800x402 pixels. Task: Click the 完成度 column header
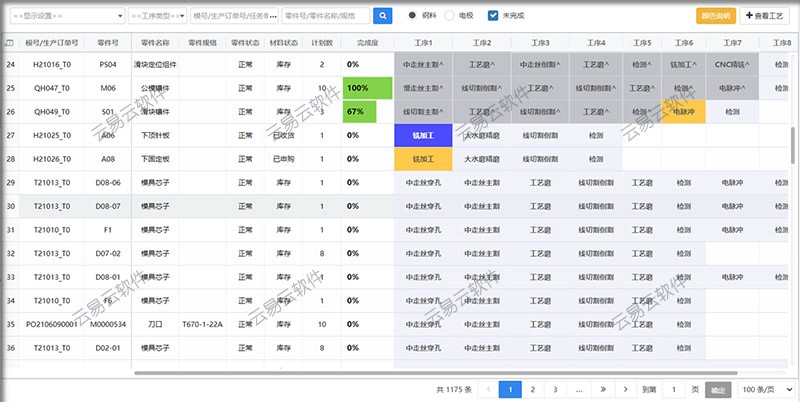[367, 43]
